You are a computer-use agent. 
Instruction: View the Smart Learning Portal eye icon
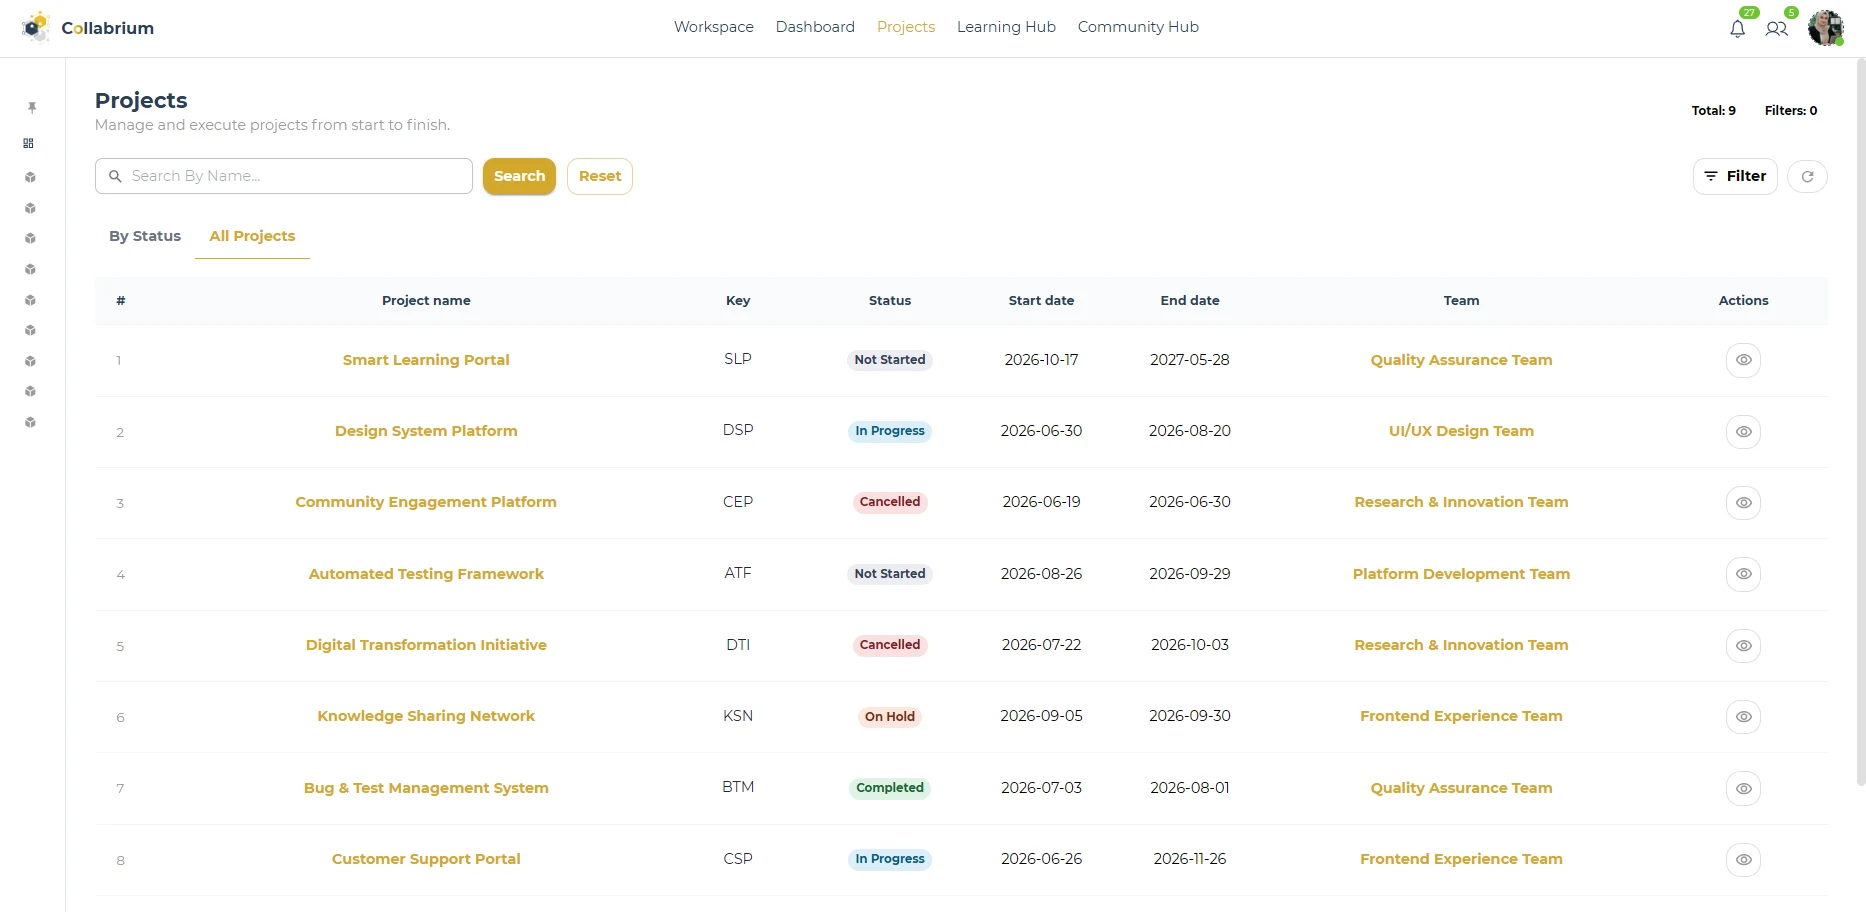point(1743,360)
